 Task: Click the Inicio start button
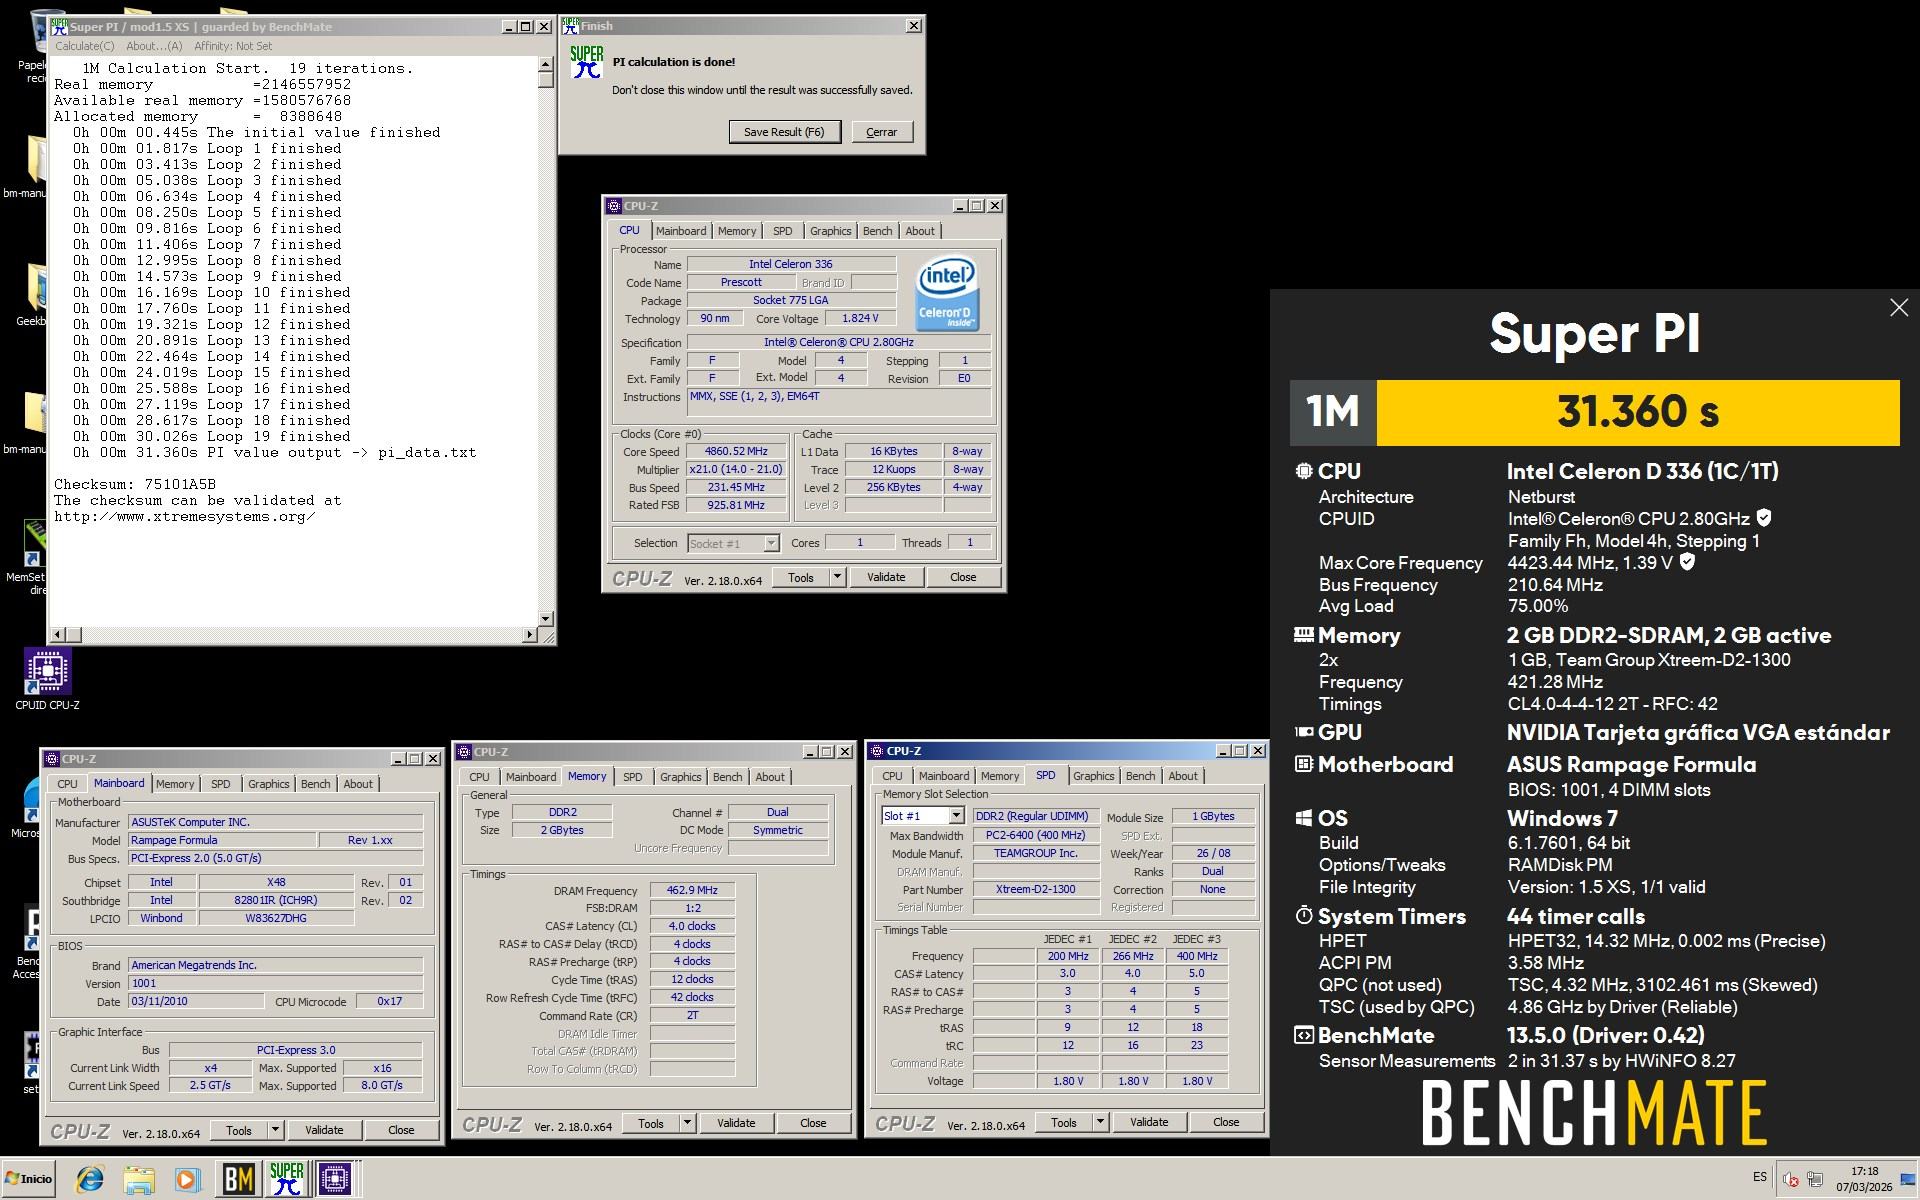point(28,1178)
